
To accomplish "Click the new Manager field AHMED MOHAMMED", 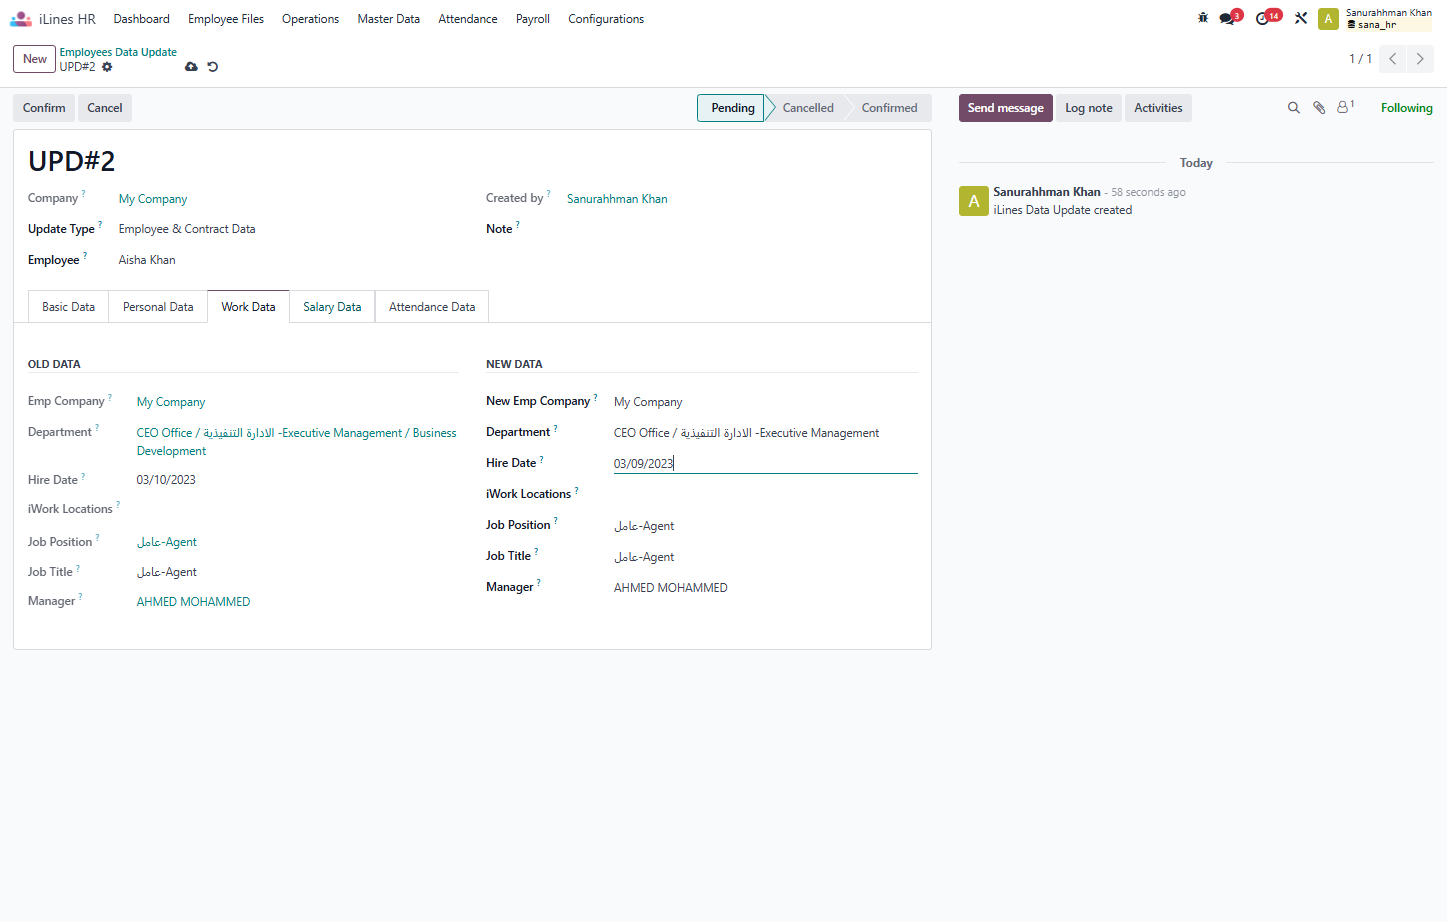I will coord(765,588).
